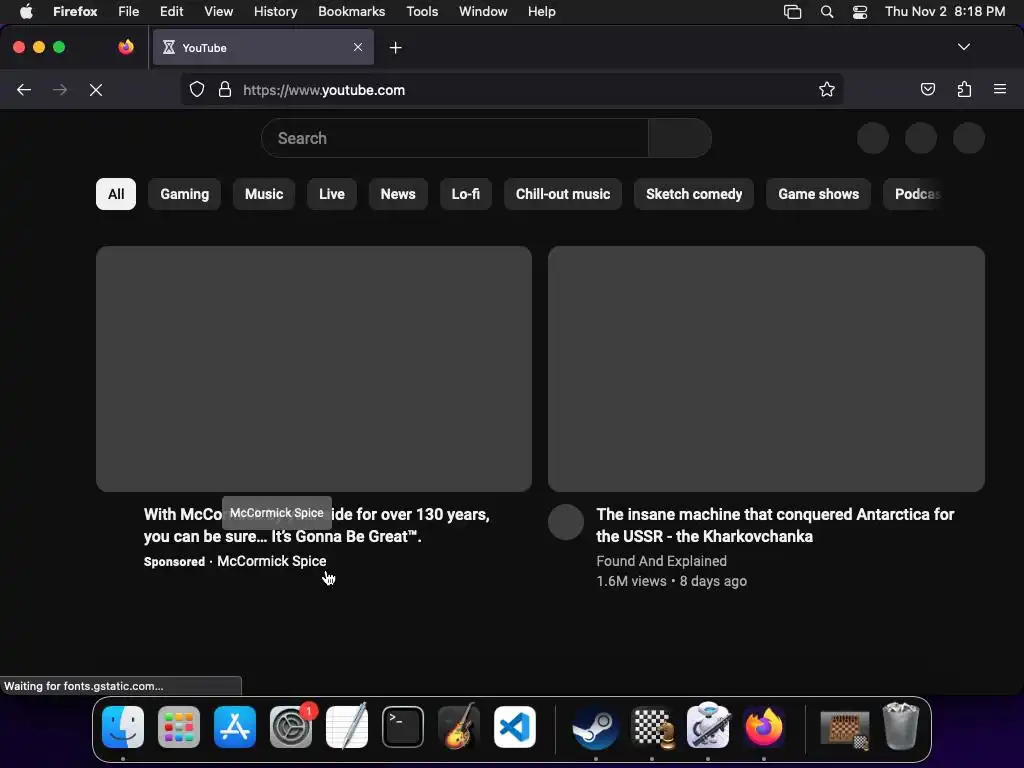Open Visual Studio Code from the dock
This screenshot has height=768, width=1024.
click(x=515, y=727)
